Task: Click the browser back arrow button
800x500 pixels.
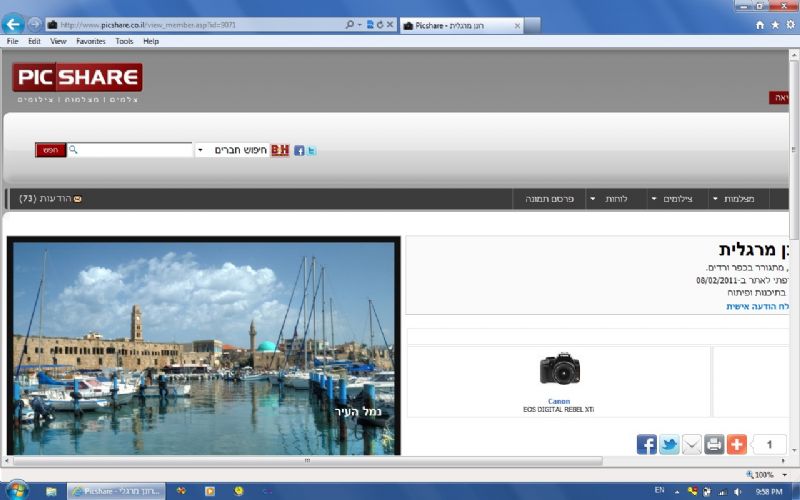Action: point(14,24)
